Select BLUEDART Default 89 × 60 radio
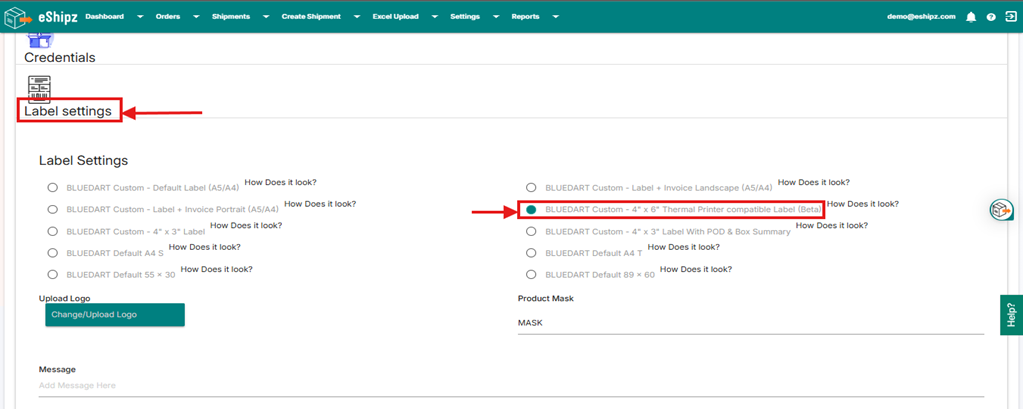 tap(531, 275)
